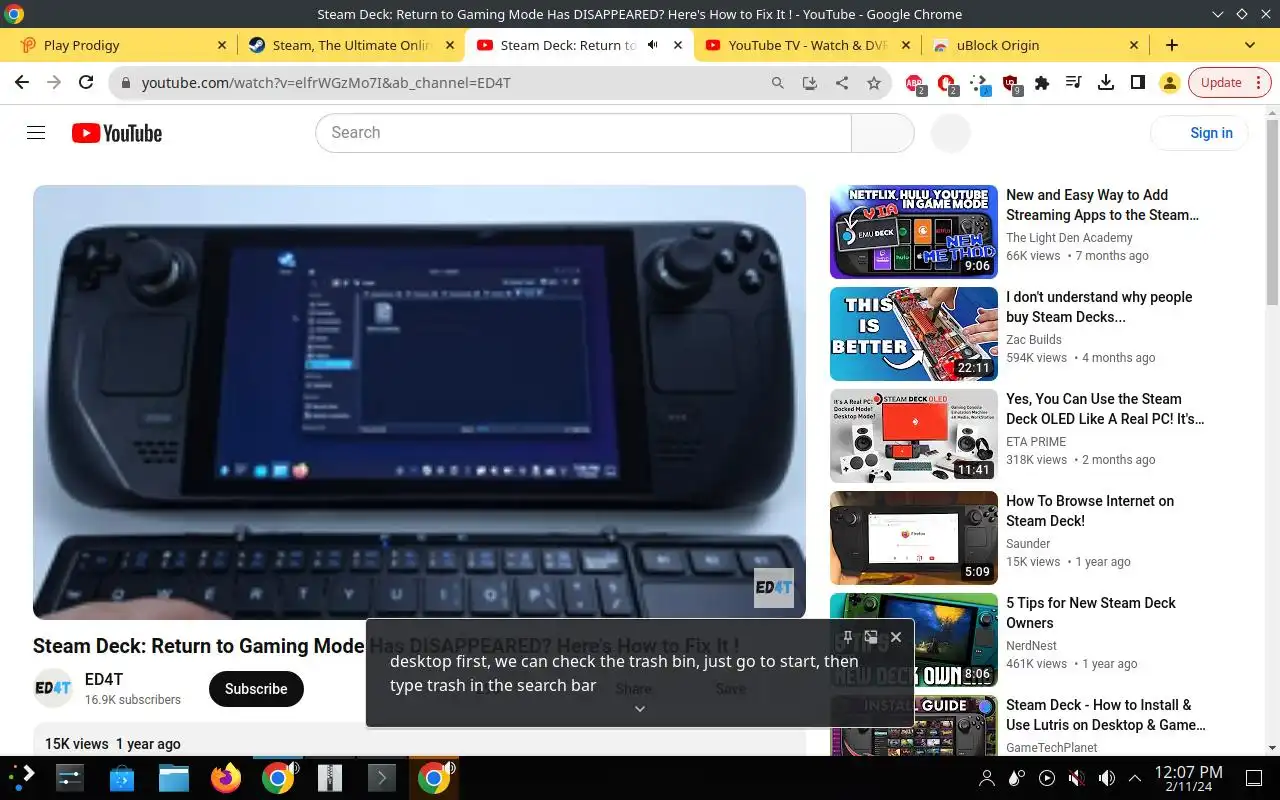Open the KDE Plasma integration extension
This screenshot has width=1280, height=800.
[x=980, y=84]
